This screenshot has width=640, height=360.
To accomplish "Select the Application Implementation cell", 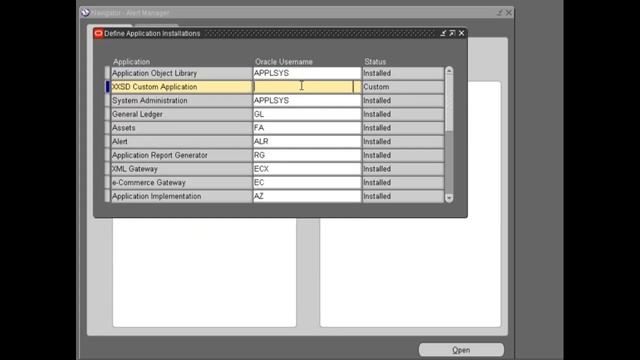I will coord(182,196).
